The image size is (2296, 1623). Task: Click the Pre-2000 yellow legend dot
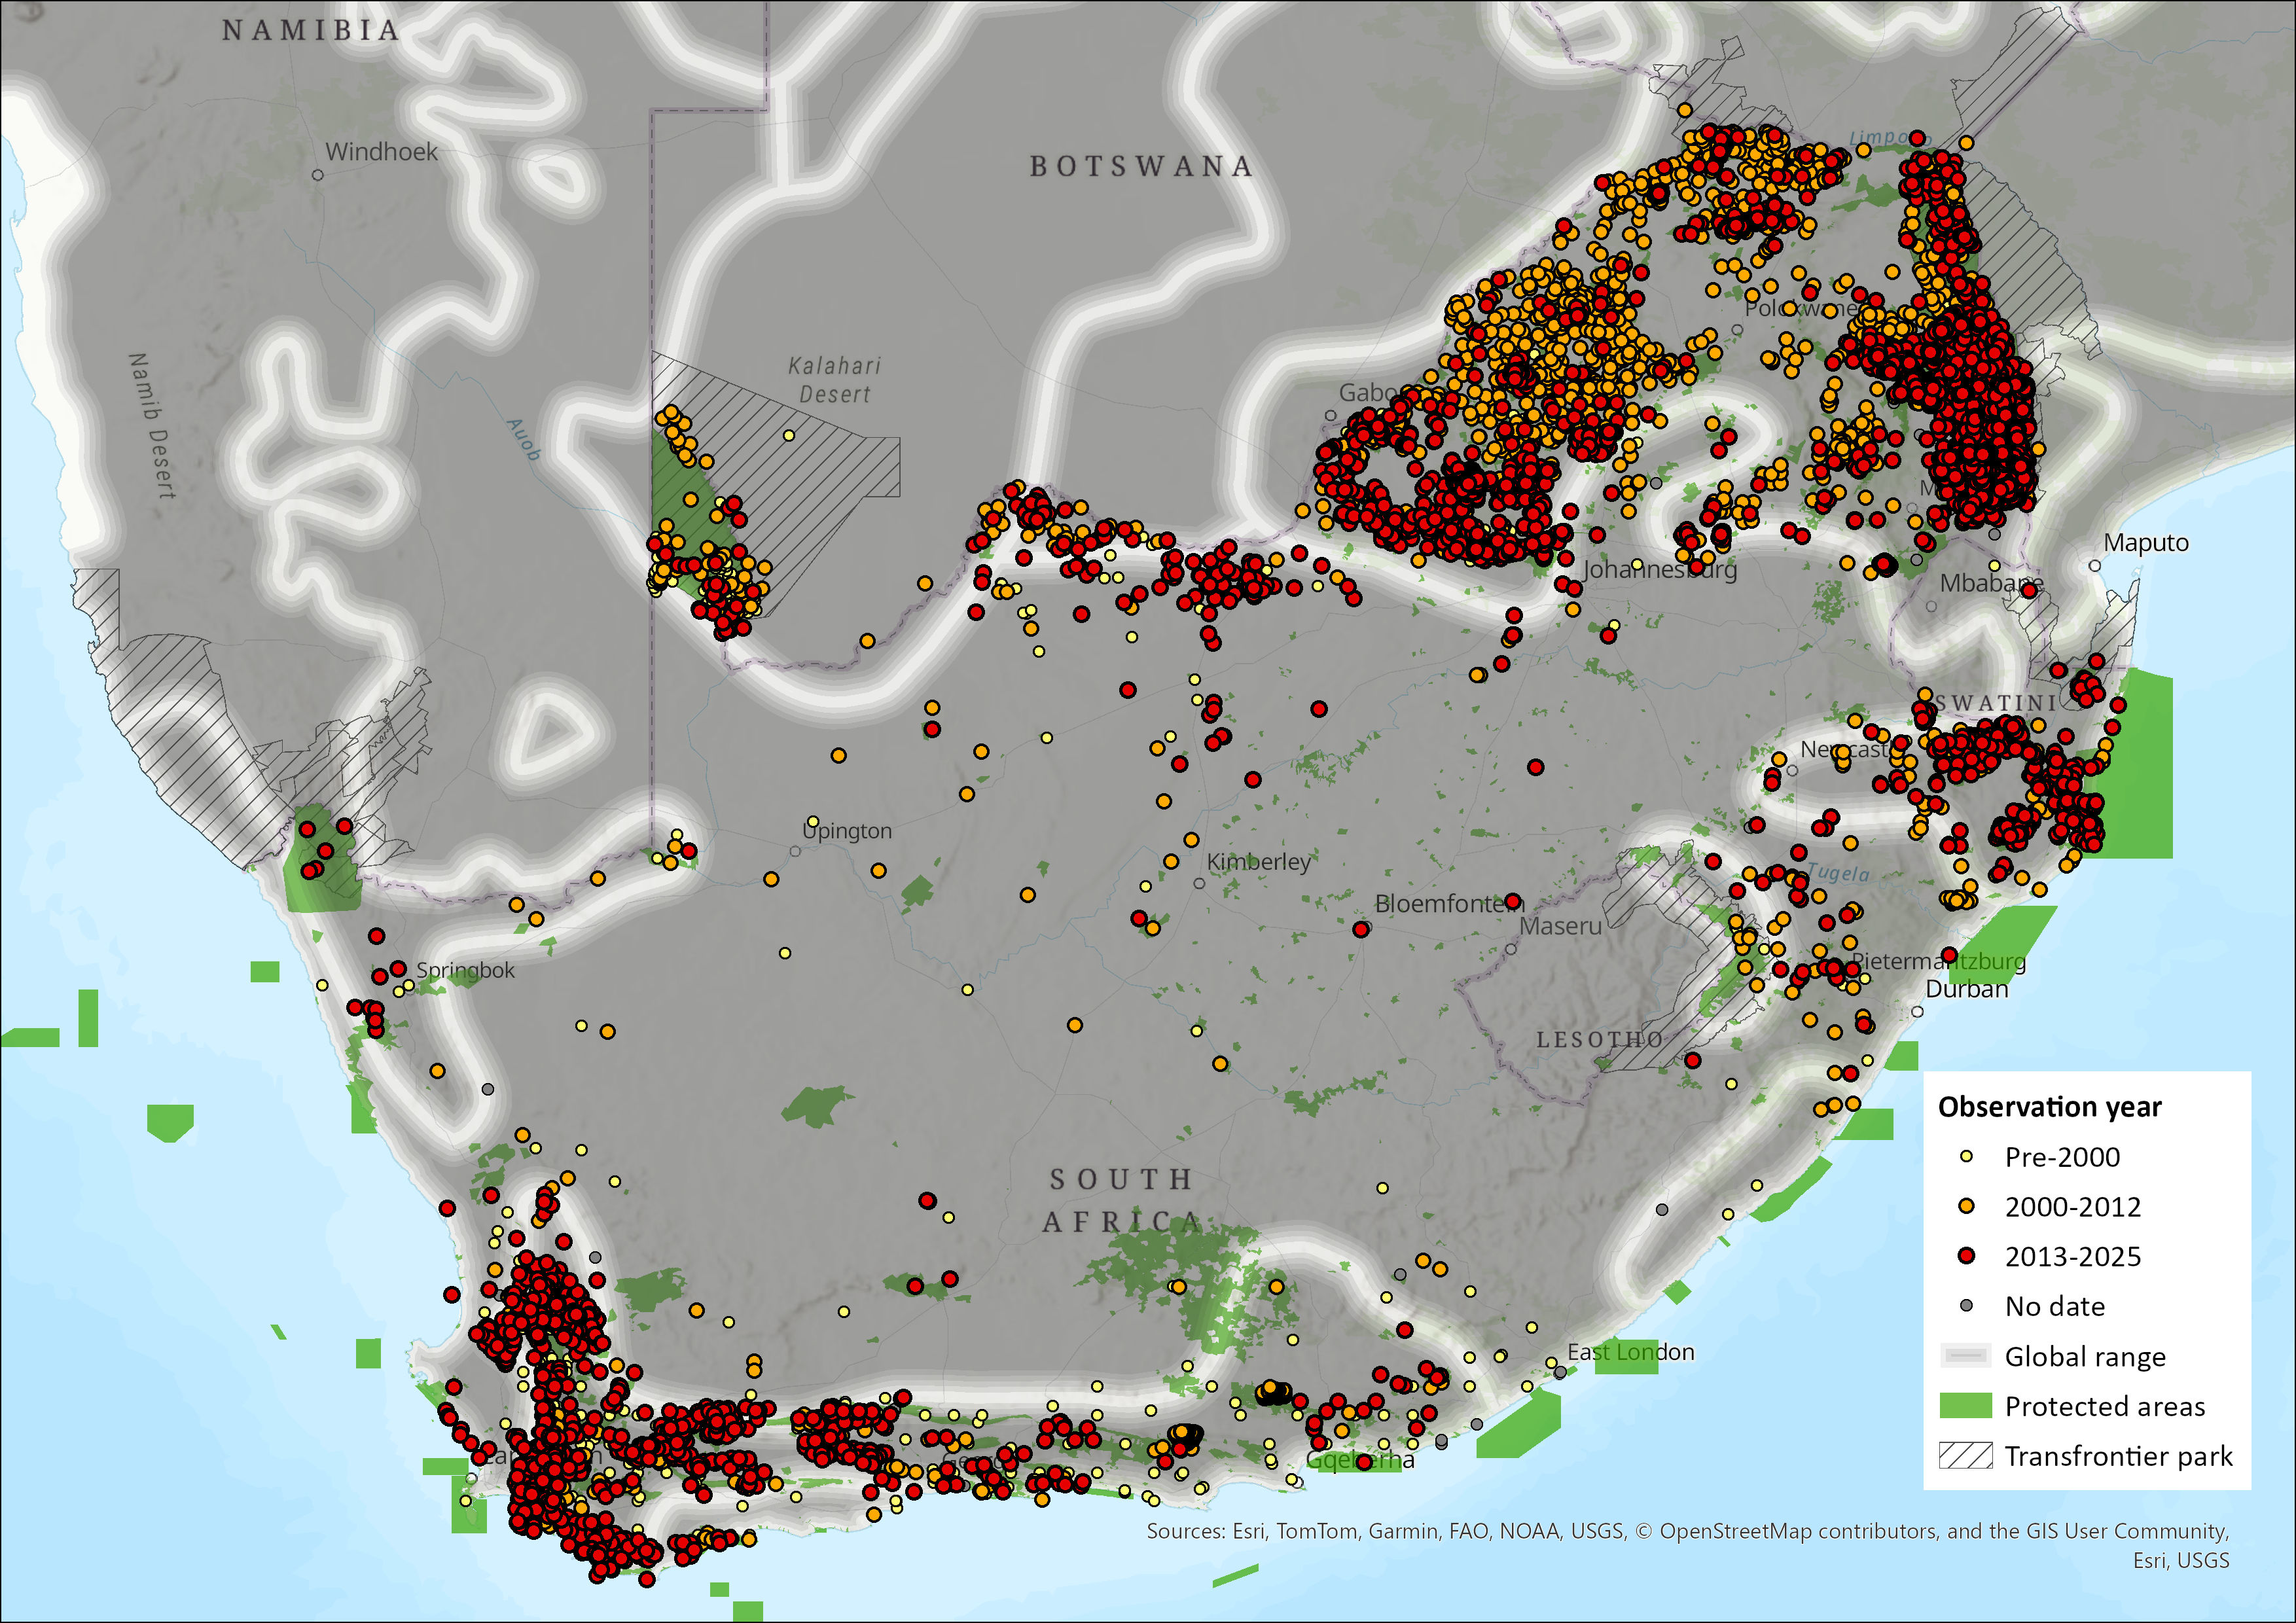(1966, 1157)
